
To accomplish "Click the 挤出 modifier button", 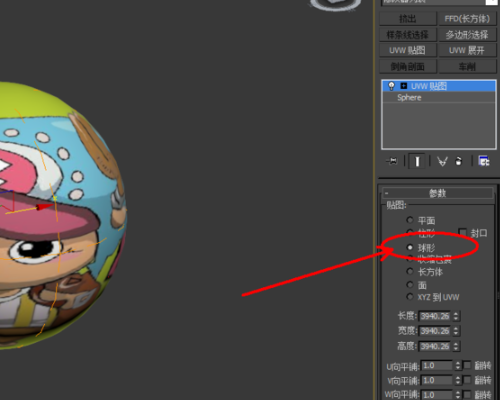I will (x=408, y=19).
